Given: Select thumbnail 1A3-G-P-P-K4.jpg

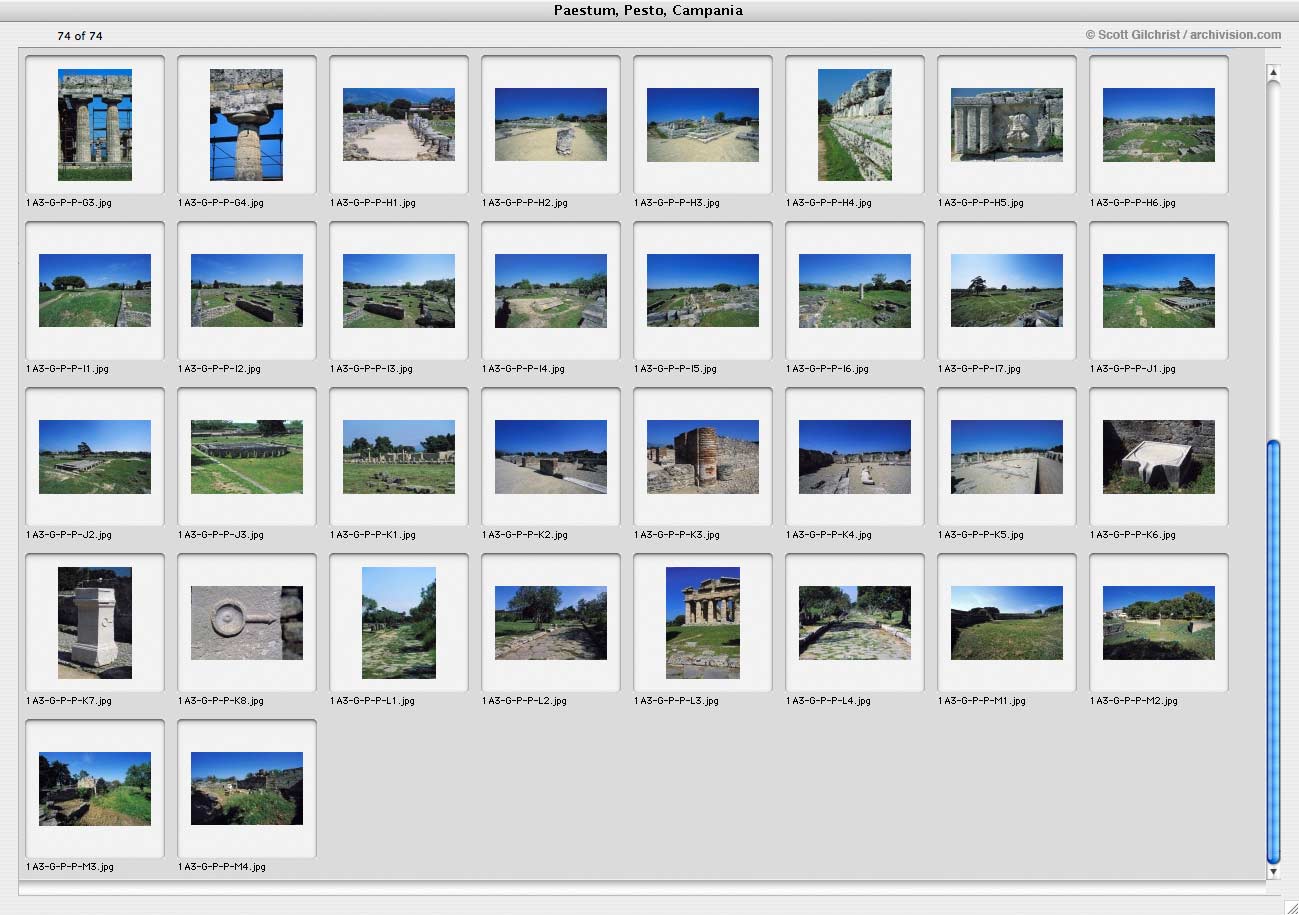Looking at the screenshot, I should pos(855,457).
